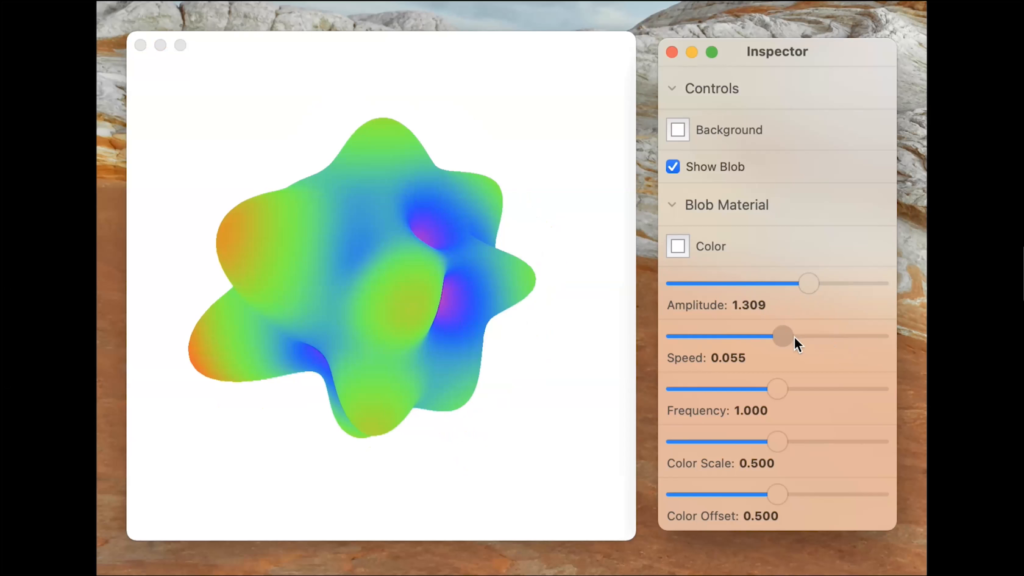
Task: Uncheck the Show Blob checkbox
Action: point(673,167)
